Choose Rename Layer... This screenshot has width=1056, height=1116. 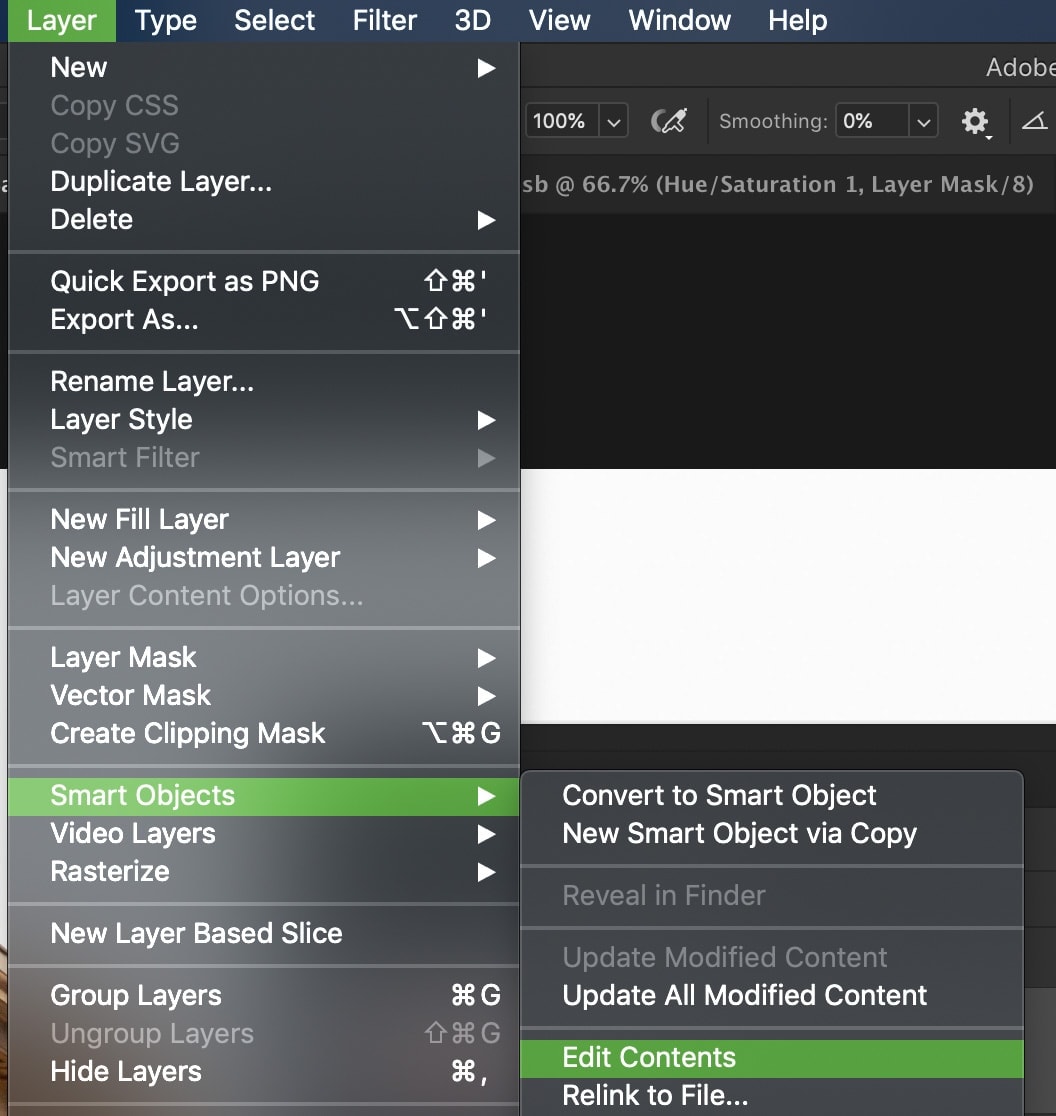pos(264,381)
